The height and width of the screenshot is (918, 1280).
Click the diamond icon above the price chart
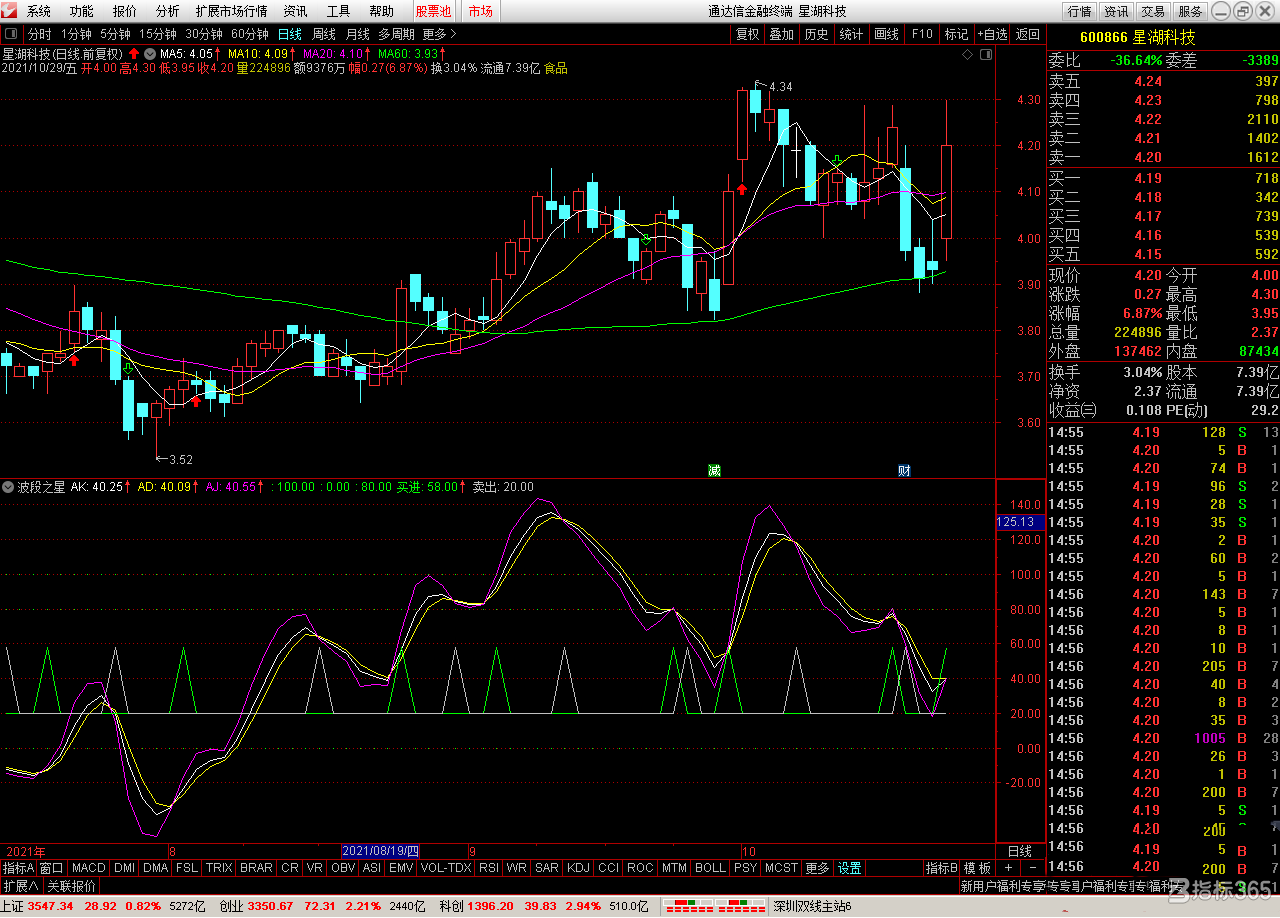point(967,54)
